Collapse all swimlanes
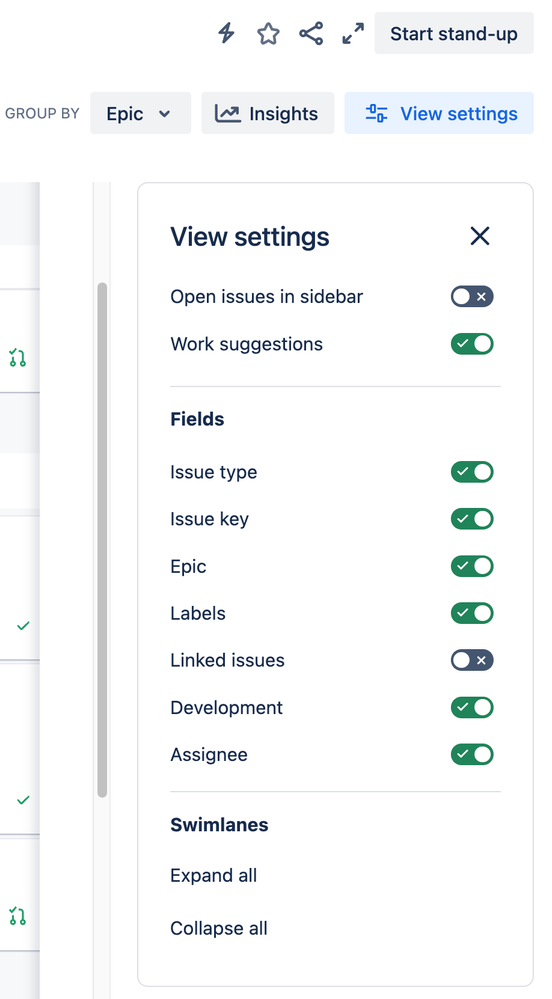The image size is (552, 999). (219, 928)
